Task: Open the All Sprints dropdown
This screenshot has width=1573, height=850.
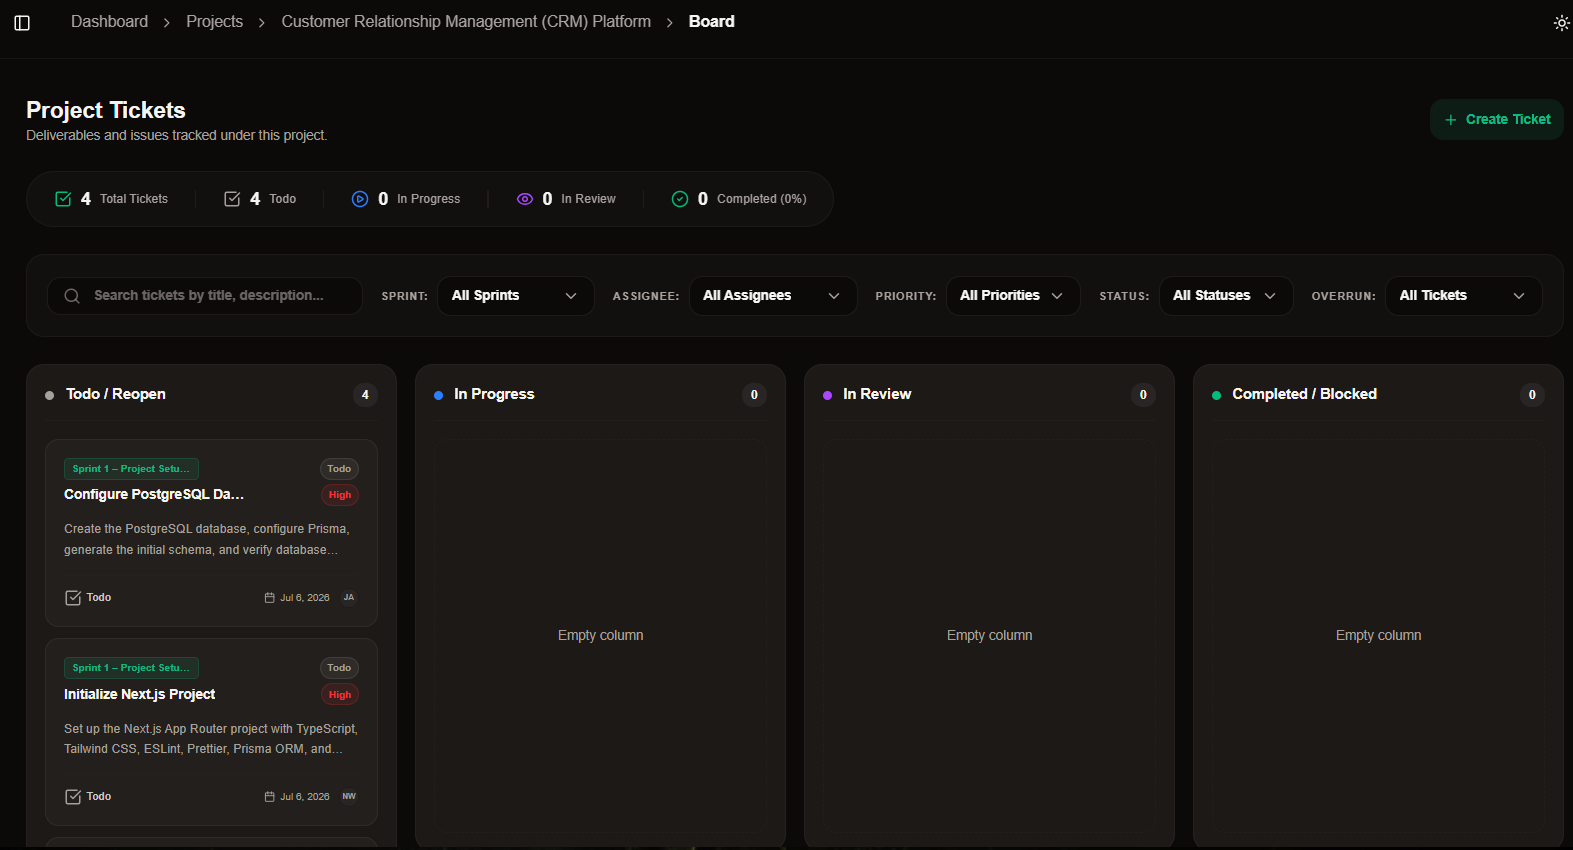Action: pyautogui.click(x=515, y=296)
